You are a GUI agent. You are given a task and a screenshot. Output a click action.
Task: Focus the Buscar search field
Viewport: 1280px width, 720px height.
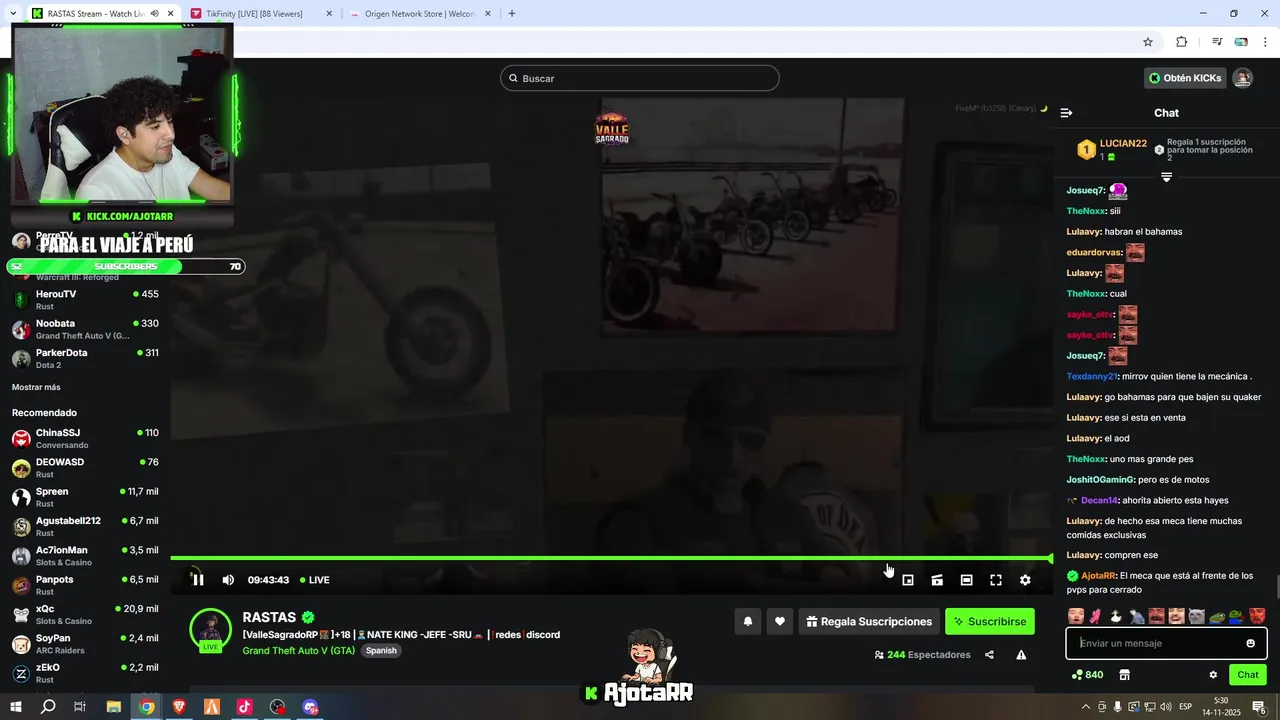pyautogui.click(x=640, y=78)
